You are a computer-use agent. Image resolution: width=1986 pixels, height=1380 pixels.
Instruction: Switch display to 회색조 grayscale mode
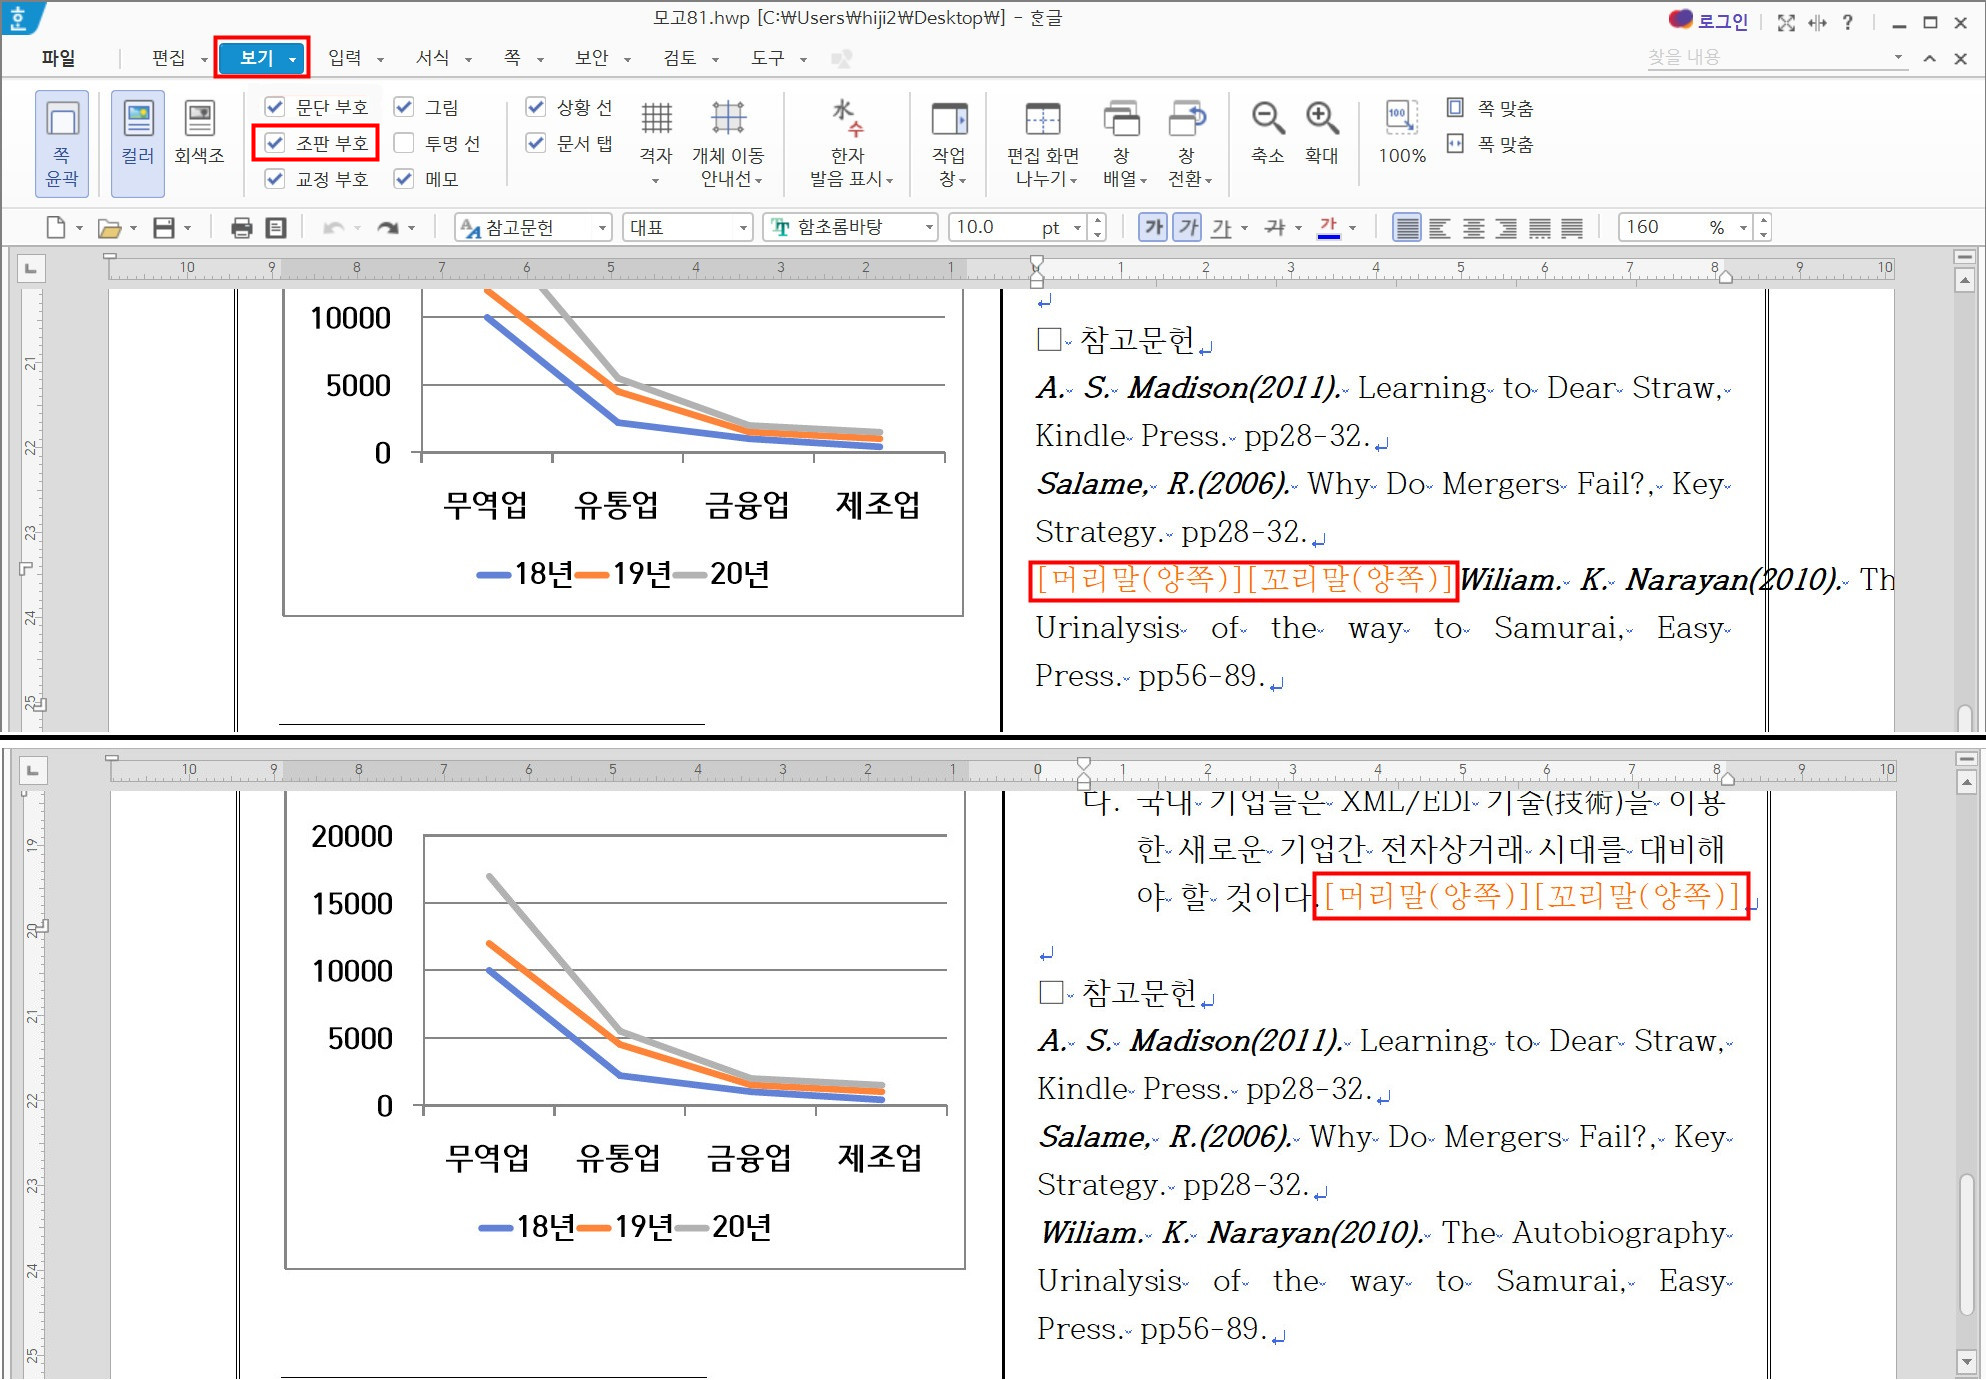click(x=200, y=133)
